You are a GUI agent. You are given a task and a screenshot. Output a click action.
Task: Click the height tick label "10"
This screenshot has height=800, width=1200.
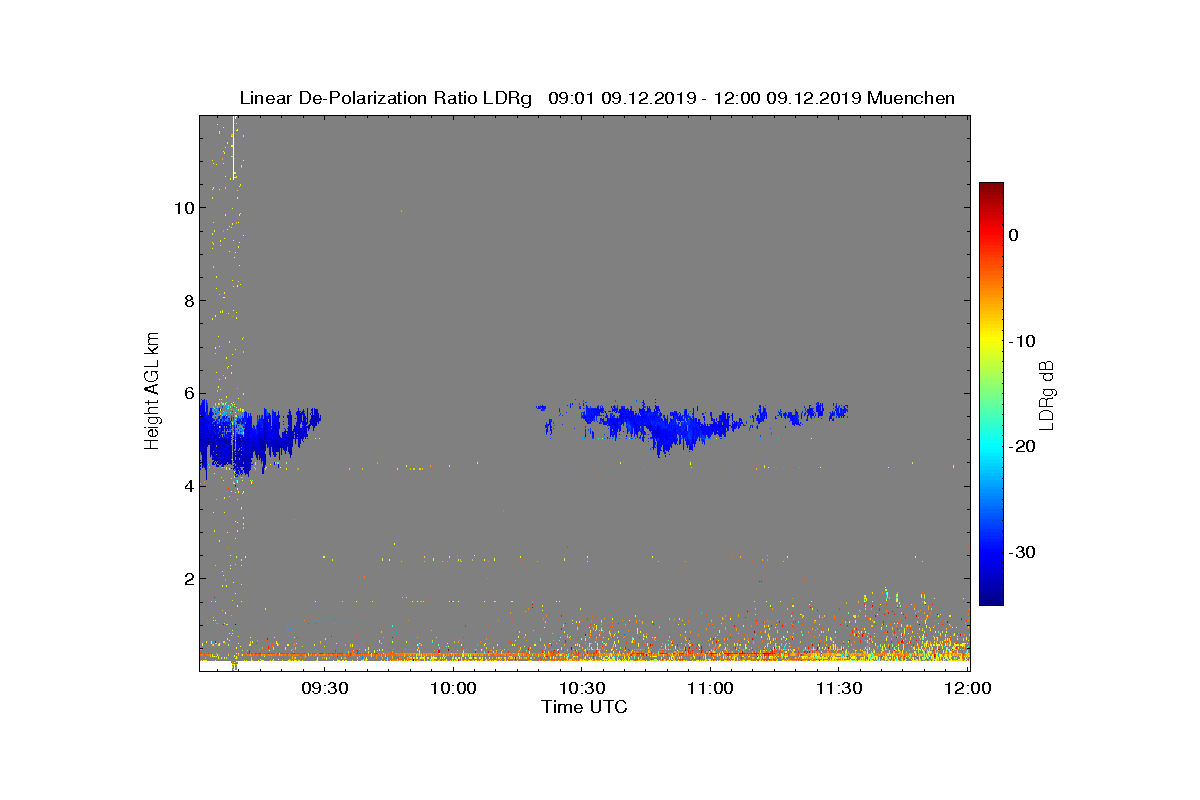click(183, 208)
